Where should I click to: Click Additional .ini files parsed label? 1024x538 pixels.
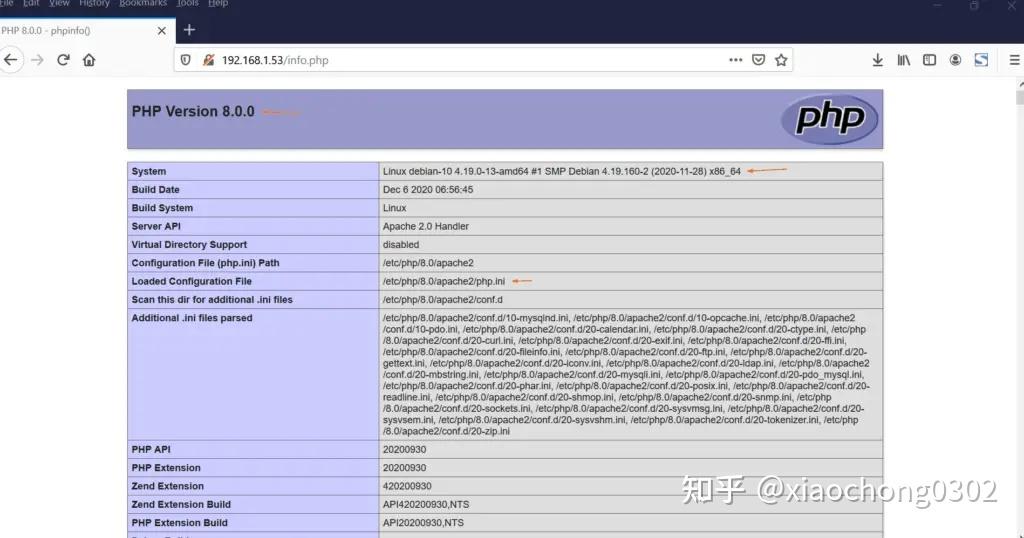[x=192, y=317]
